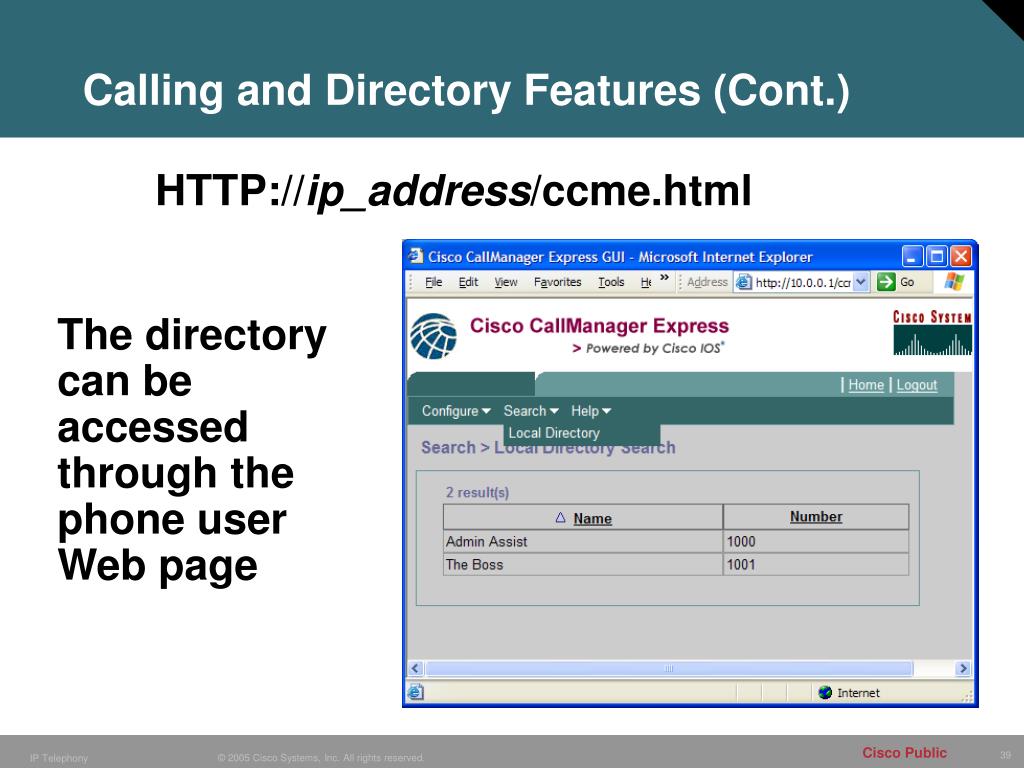Screen dimensions: 1024x768
Task: Follow the Home link
Action: pyautogui.click(x=866, y=385)
